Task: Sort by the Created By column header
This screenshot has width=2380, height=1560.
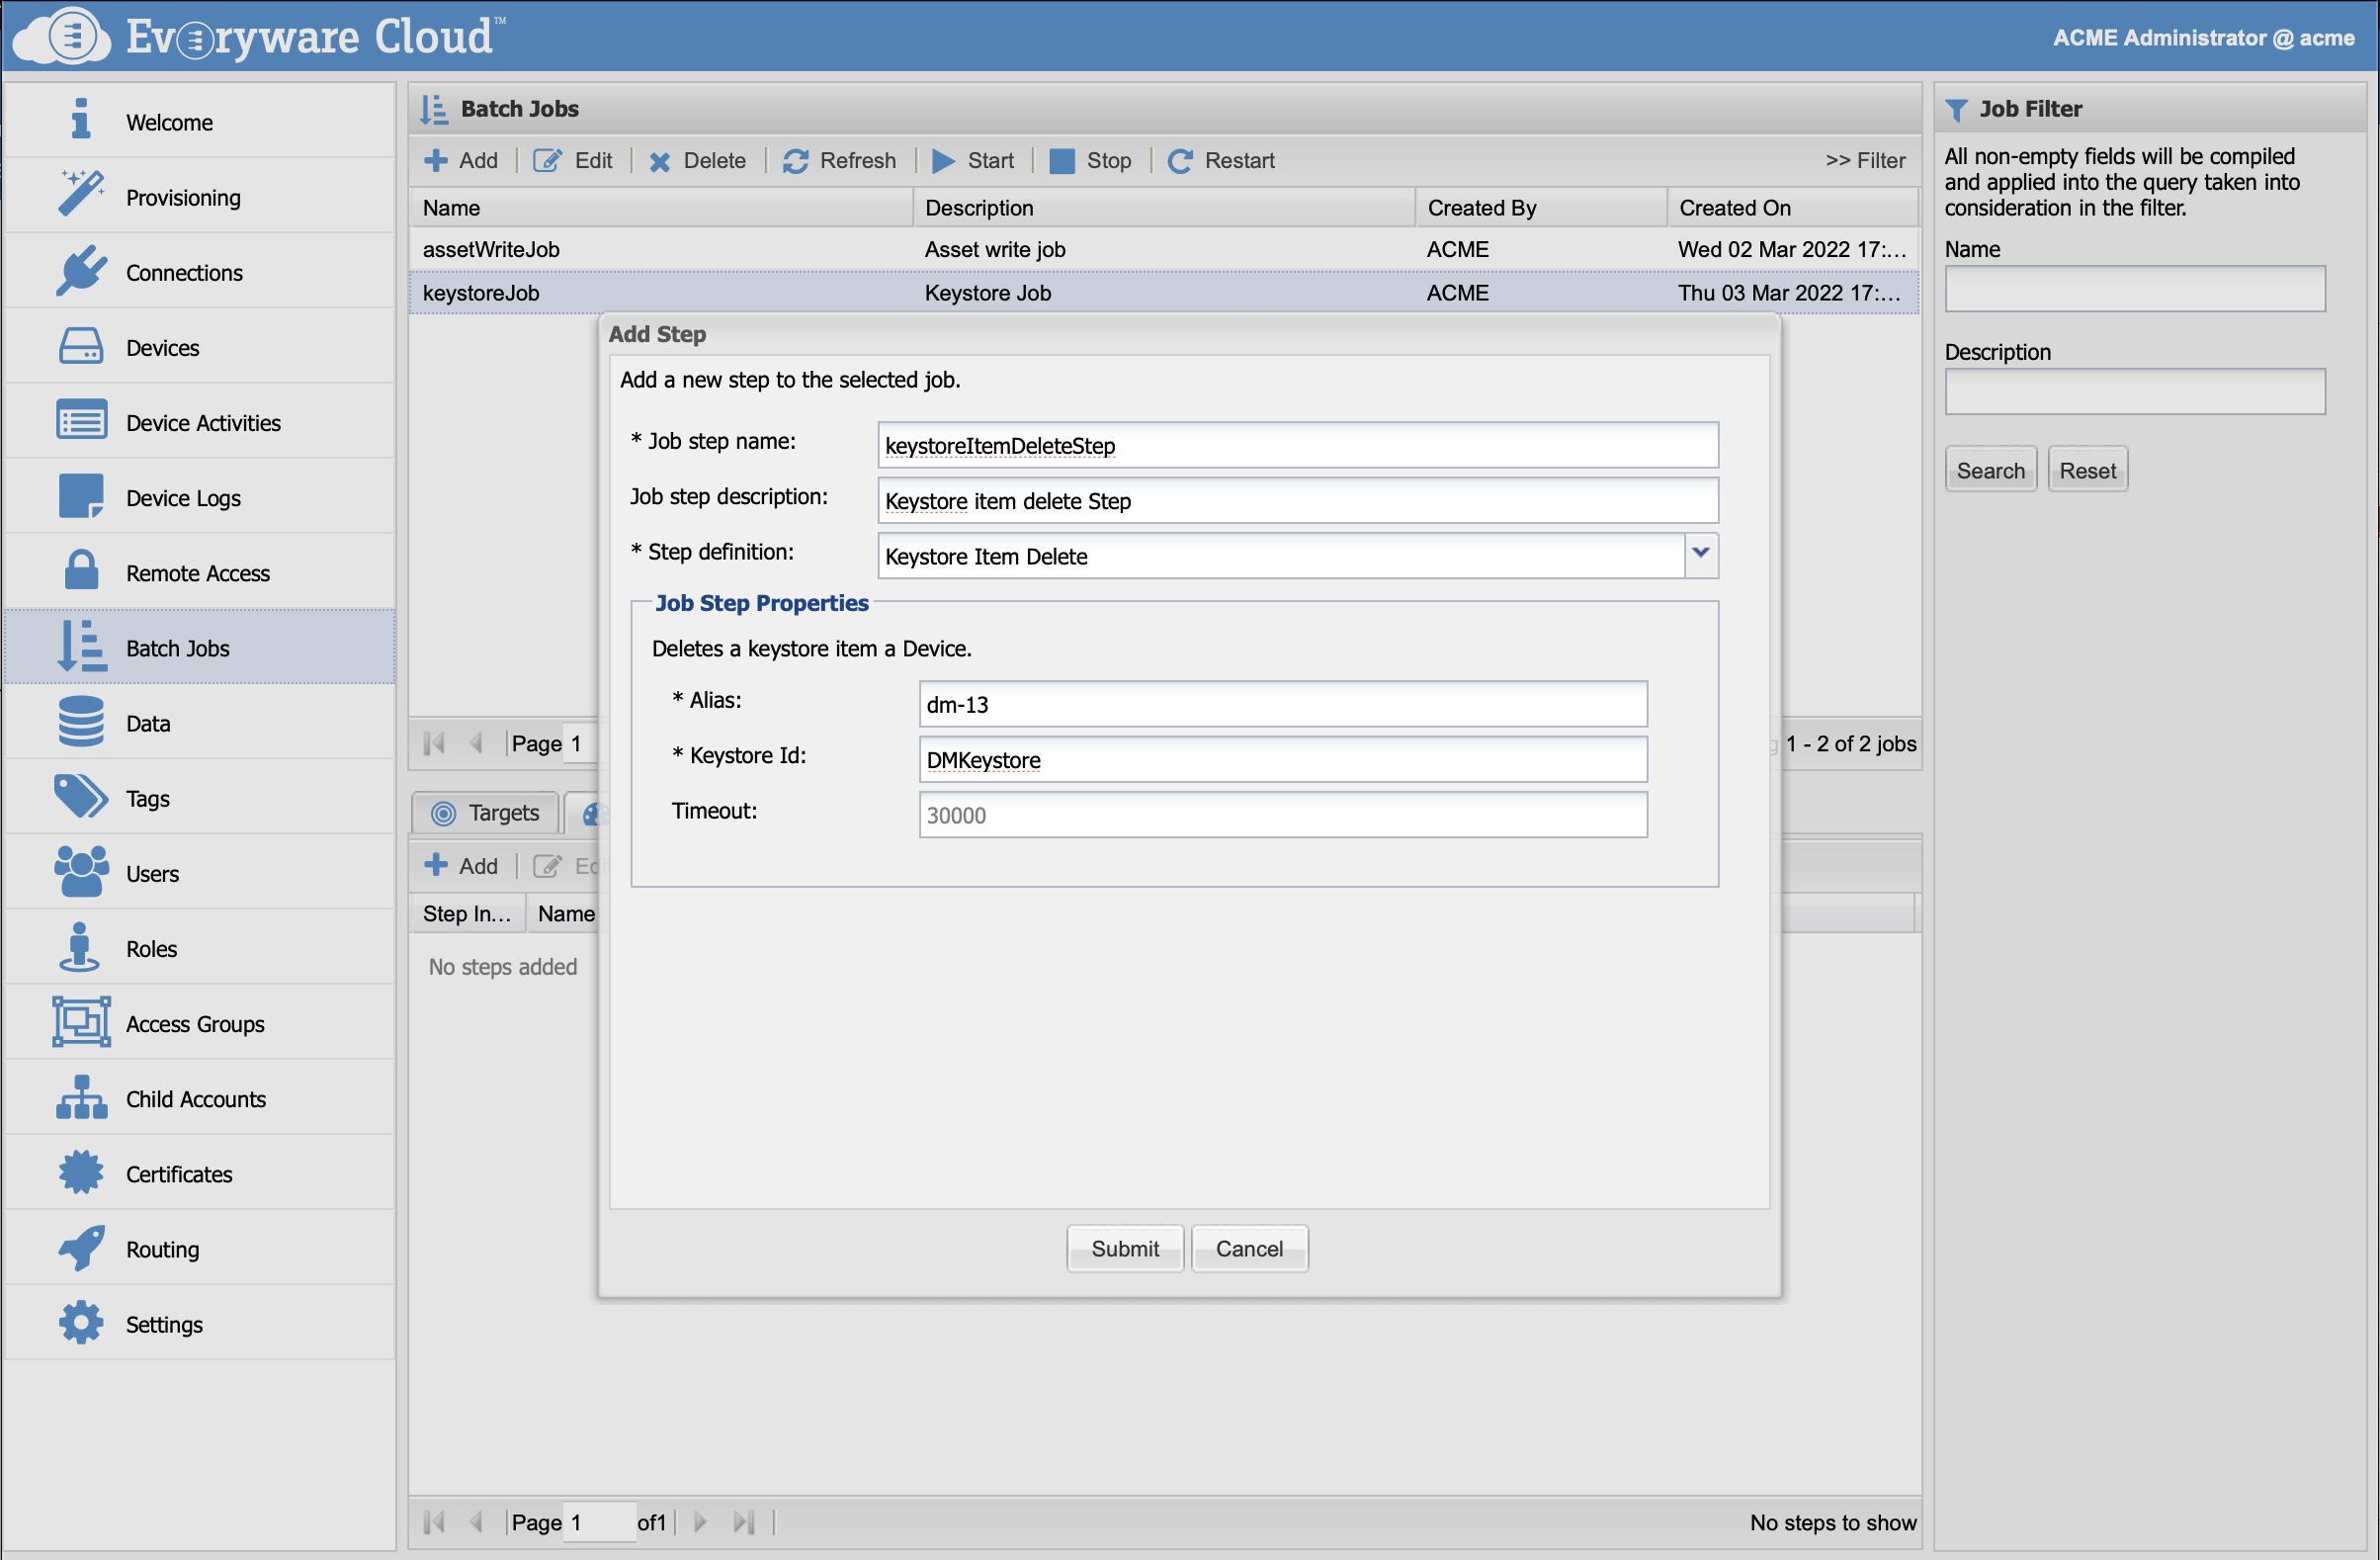Action: [x=1541, y=208]
